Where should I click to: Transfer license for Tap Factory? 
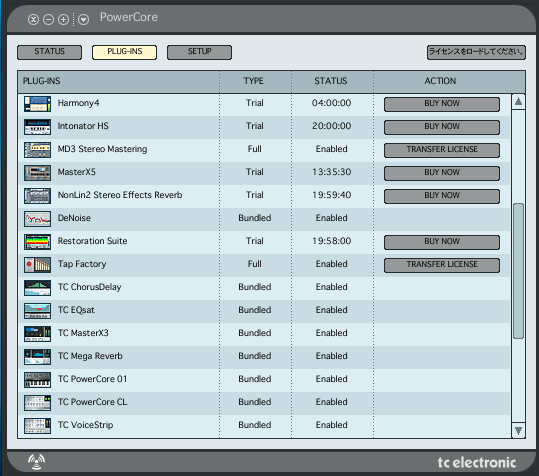[442, 265]
